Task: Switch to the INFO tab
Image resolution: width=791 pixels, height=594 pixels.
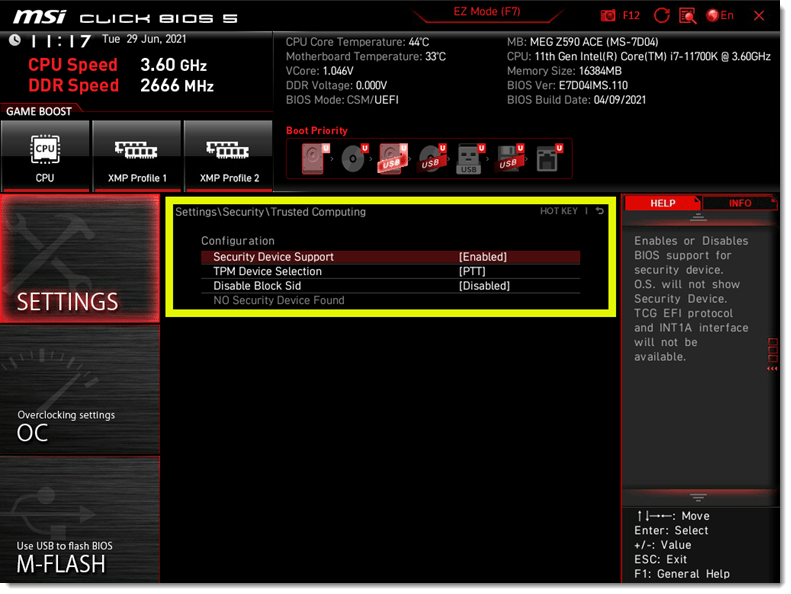Action: (x=740, y=203)
